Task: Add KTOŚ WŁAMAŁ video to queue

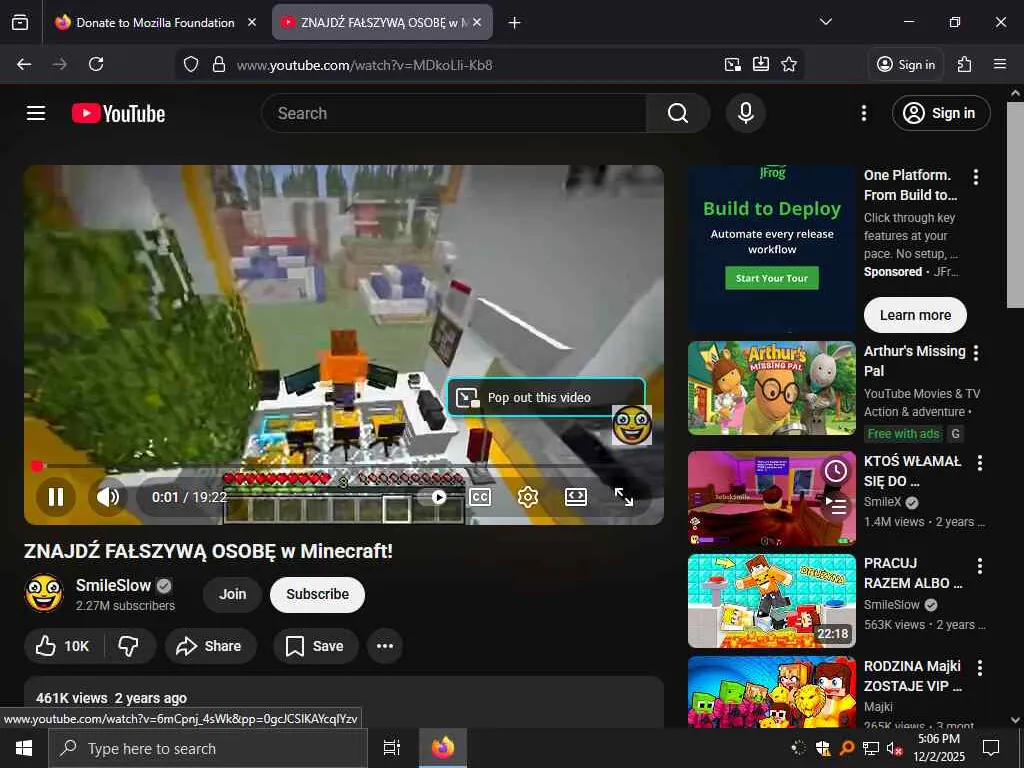Action: pos(836,504)
